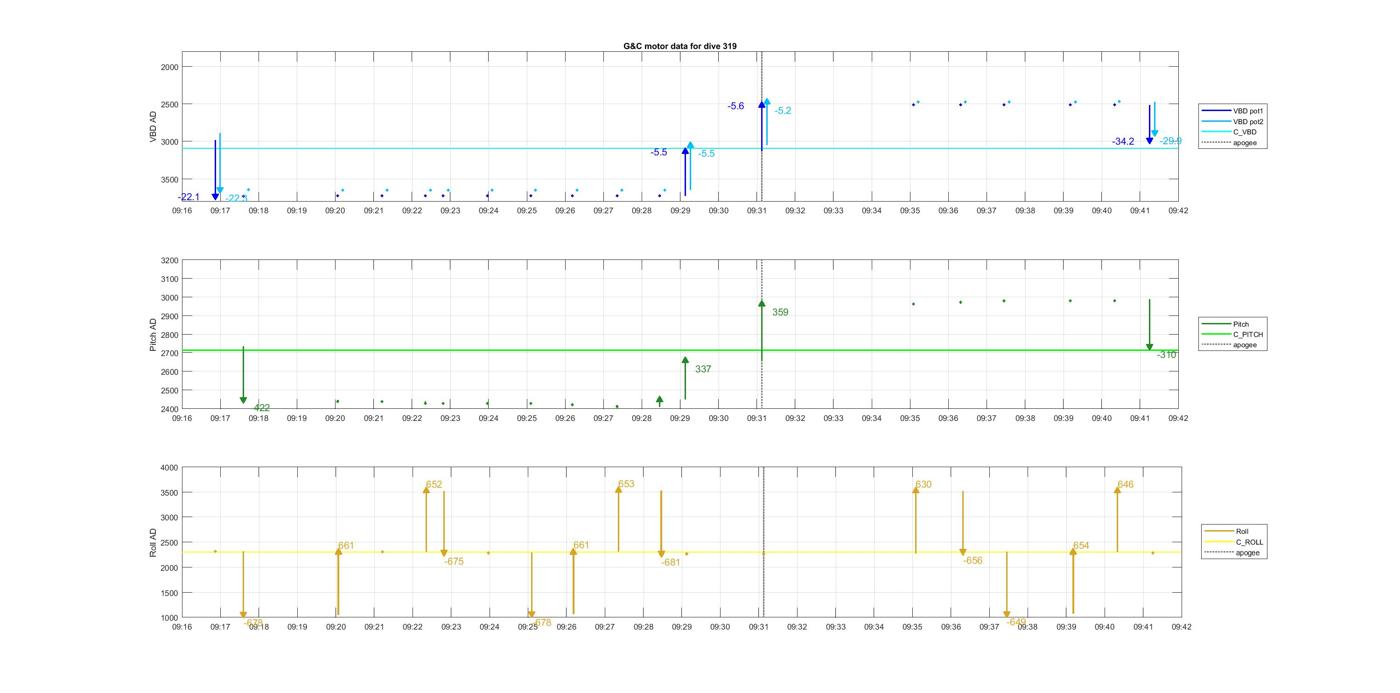Select 'Pitch' legend entry

coord(1240,324)
